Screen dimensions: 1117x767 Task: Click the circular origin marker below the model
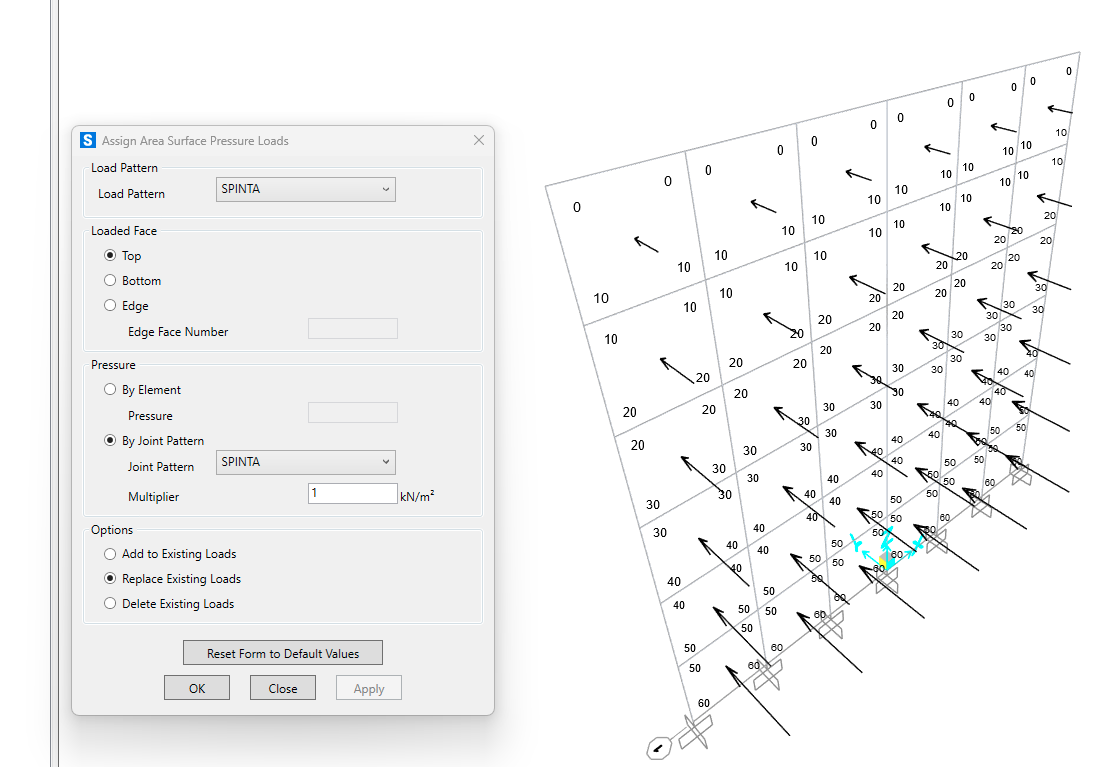click(658, 748)
